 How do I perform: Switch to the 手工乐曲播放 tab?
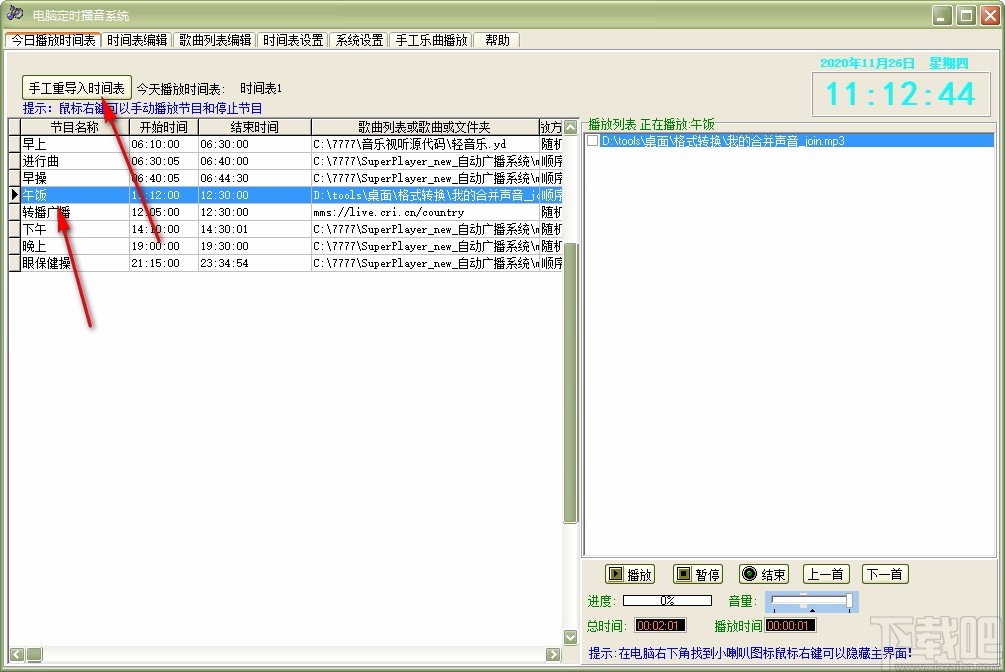click(431, 40)
